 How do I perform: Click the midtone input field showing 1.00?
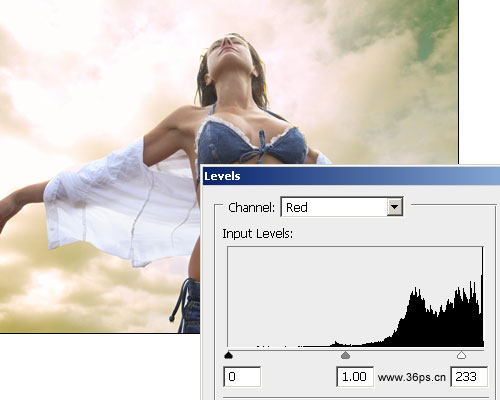[355, 377]
